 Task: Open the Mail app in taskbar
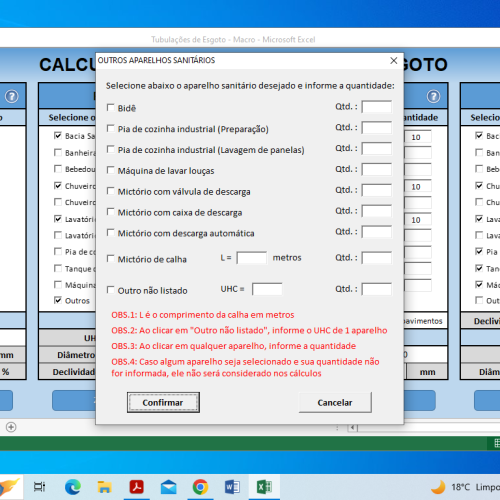168,487
